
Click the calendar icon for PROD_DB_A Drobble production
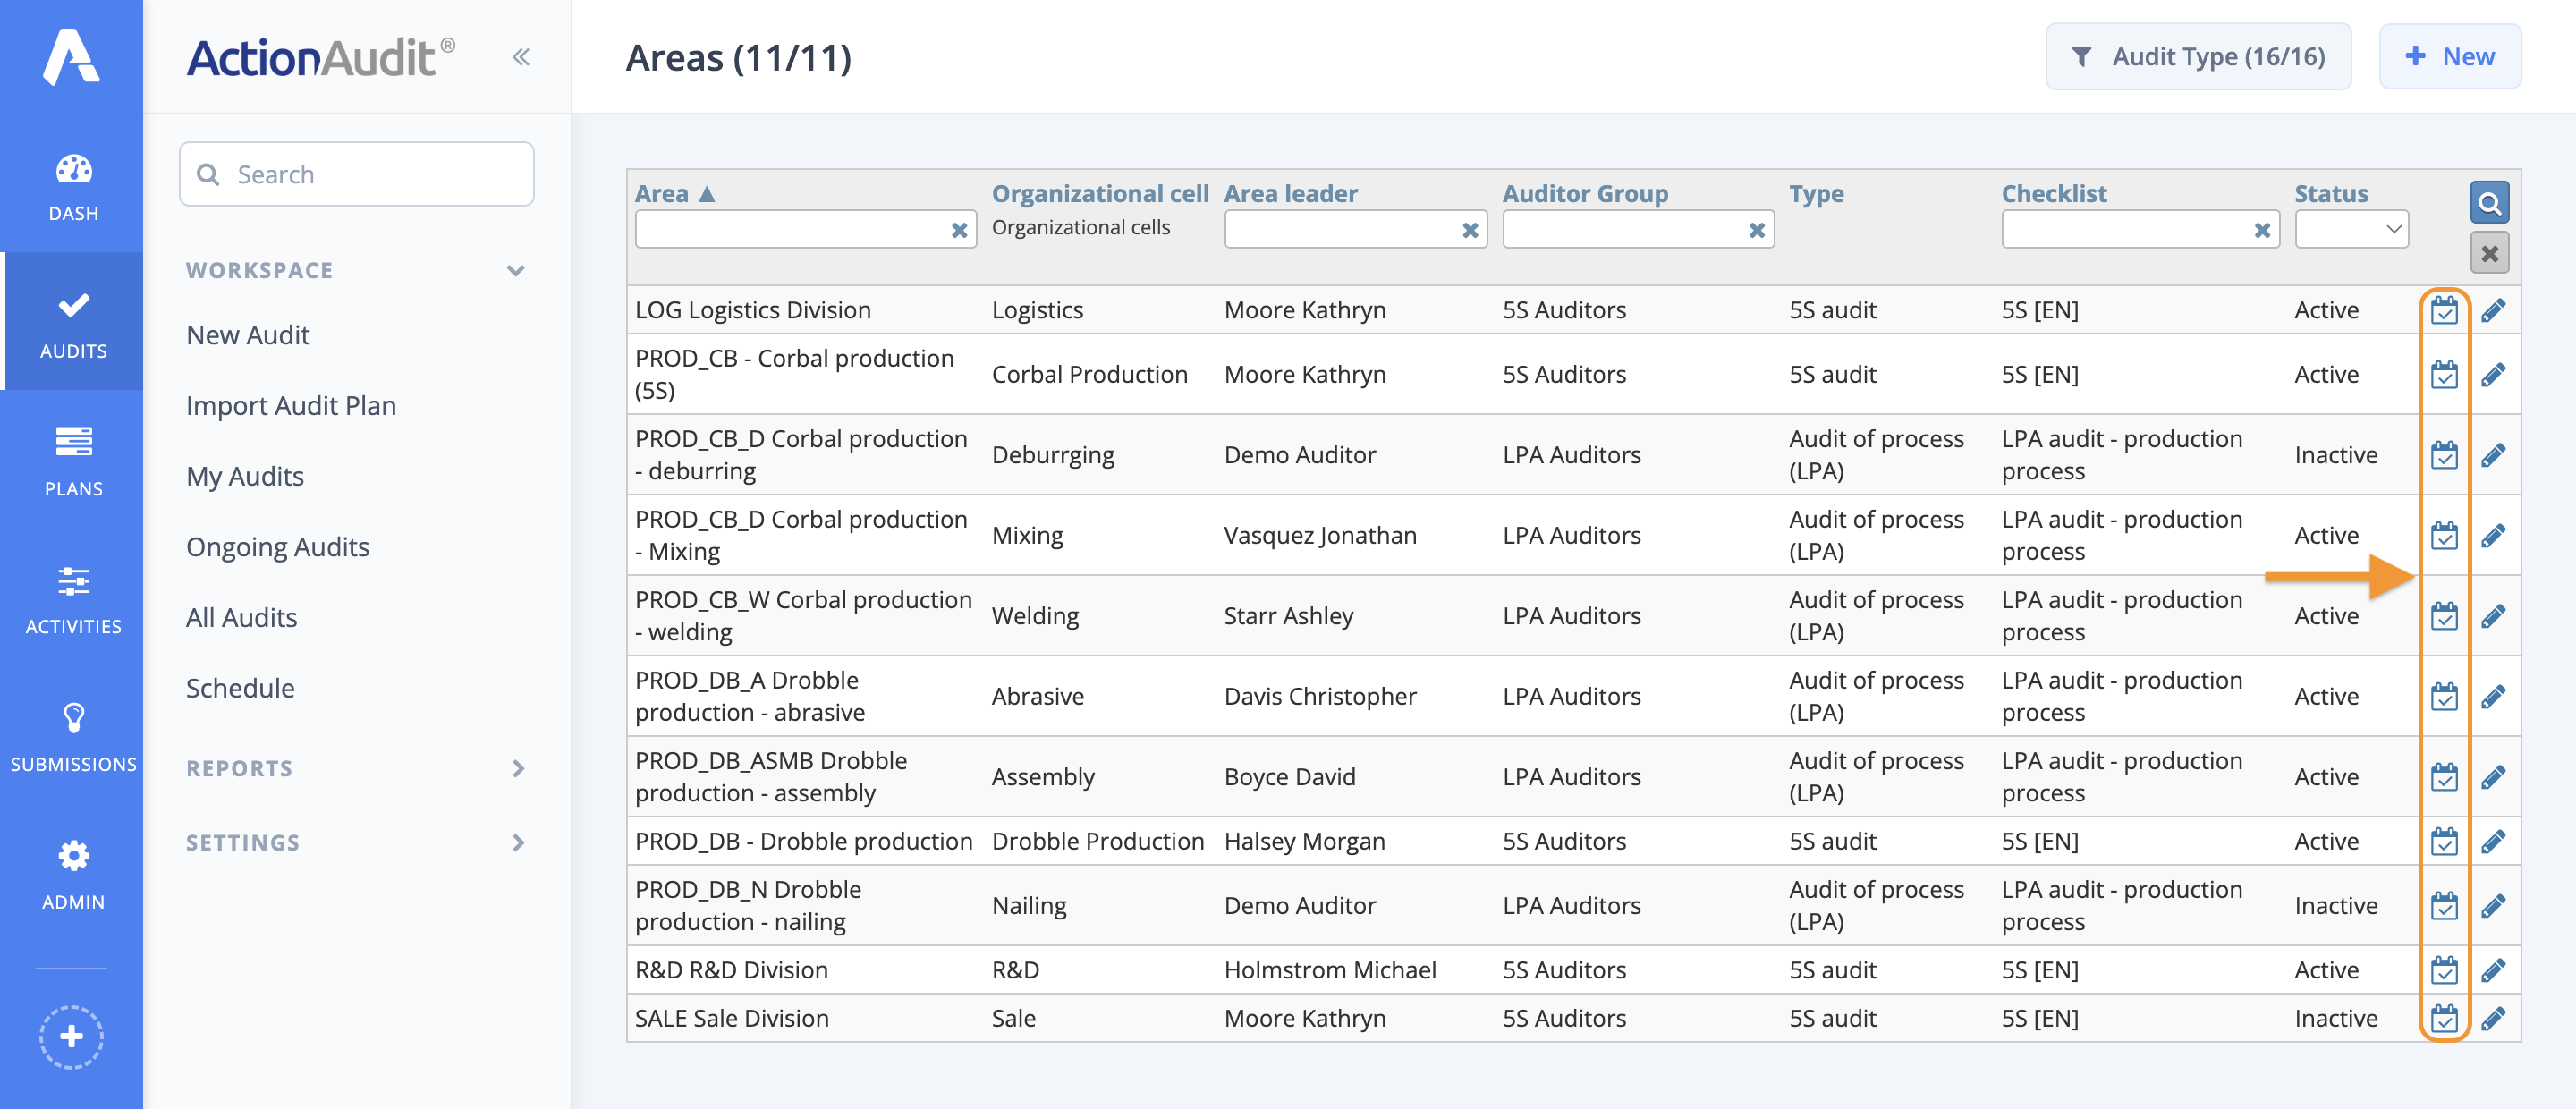(x=2444, y=696)
